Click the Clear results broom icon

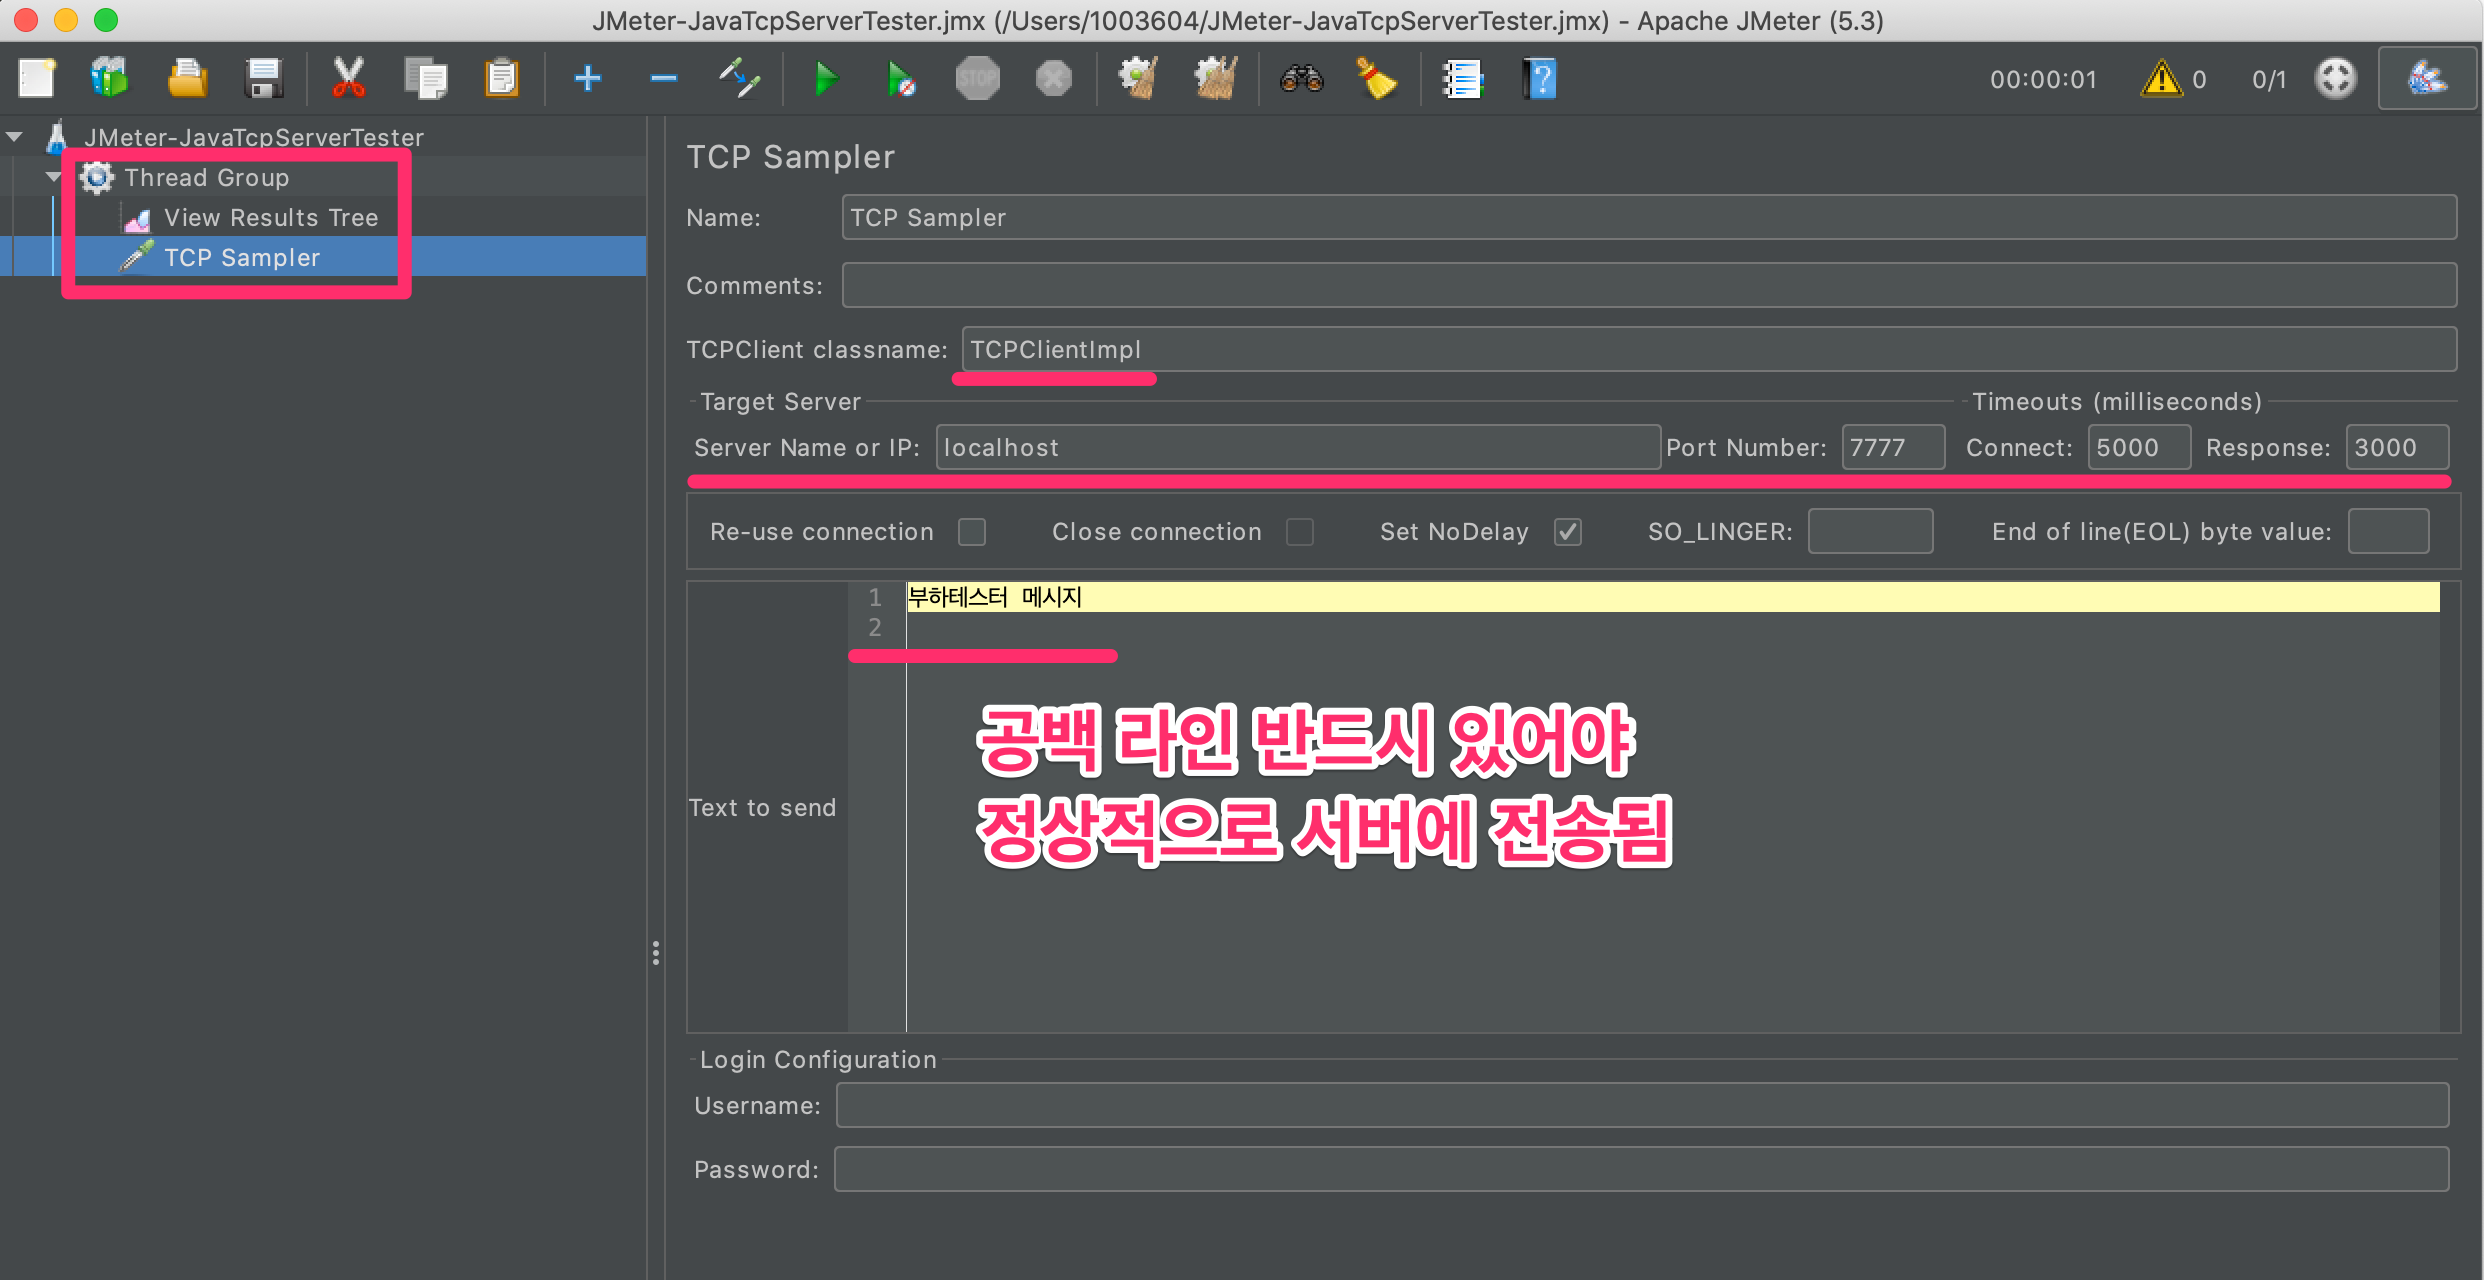click(1139, 78)
